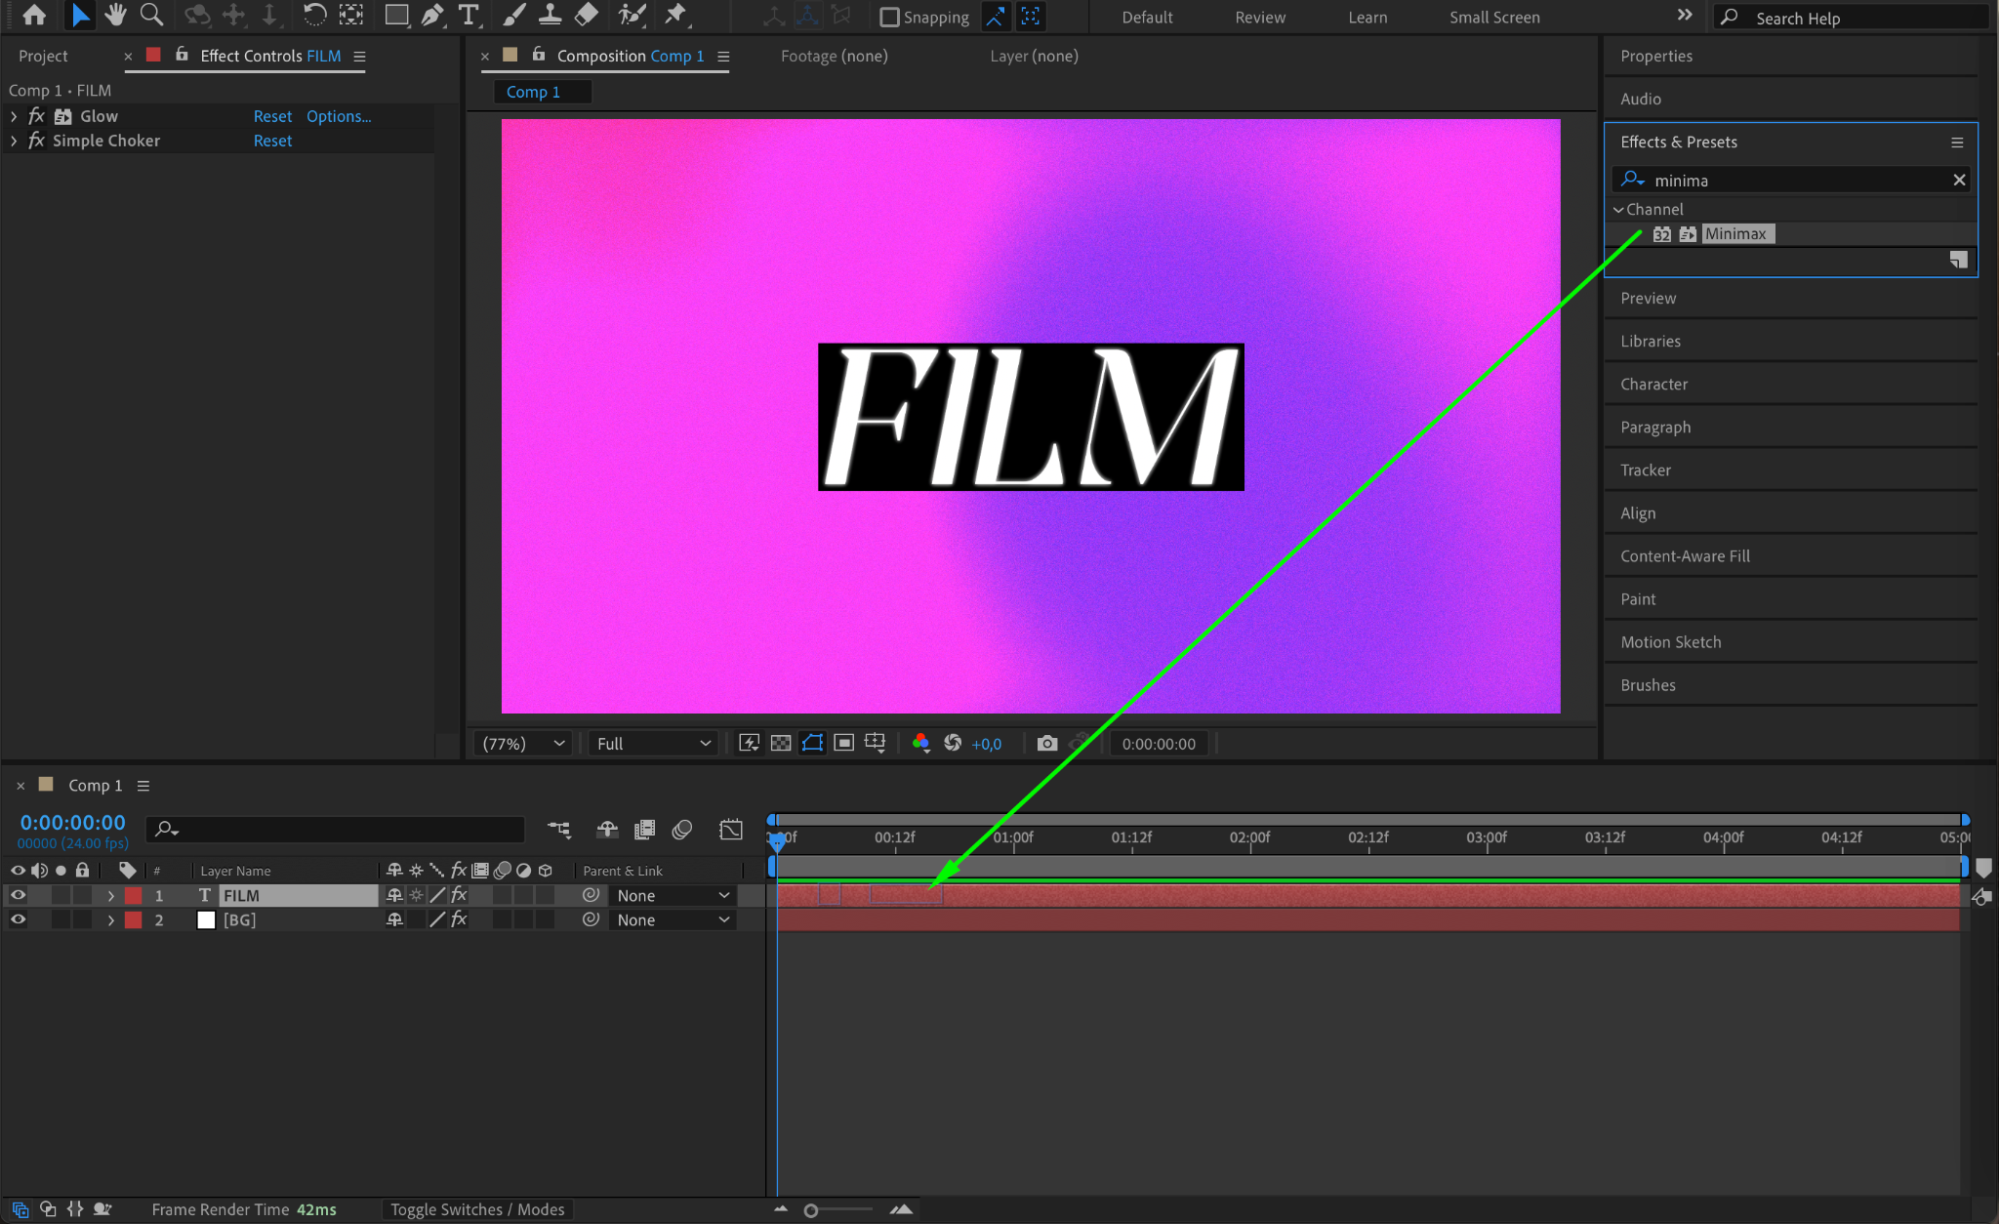Viewport: 1999px width, 1224px height.
Task: Choose the Learn workspace
Action: 1367,17
